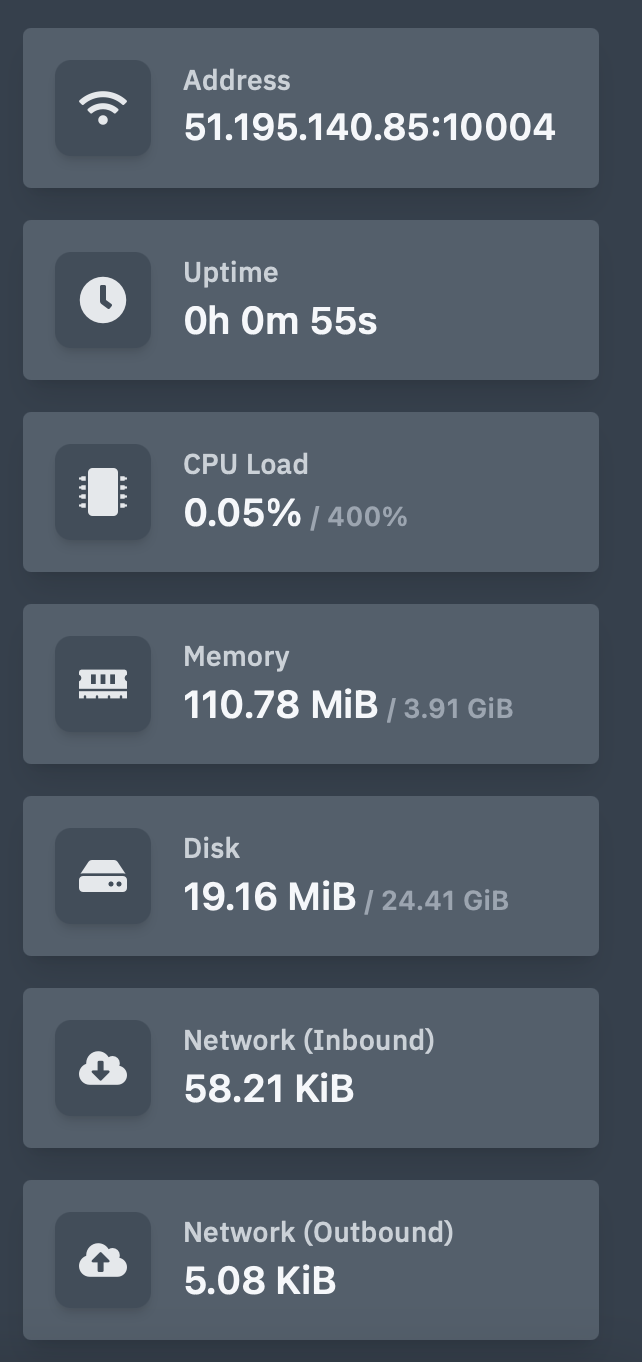The image size is (642, 1362).
Task: Click the Inbound cloud download icon
Action: pos(103,1068)
